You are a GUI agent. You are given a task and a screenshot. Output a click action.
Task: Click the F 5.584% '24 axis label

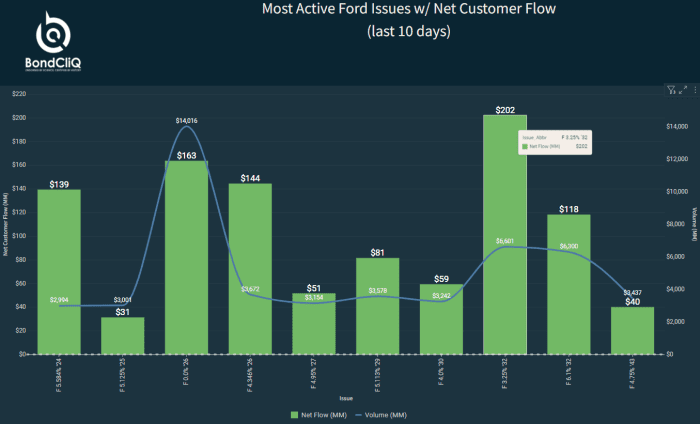pyautogui.click(x=59, y=375)
